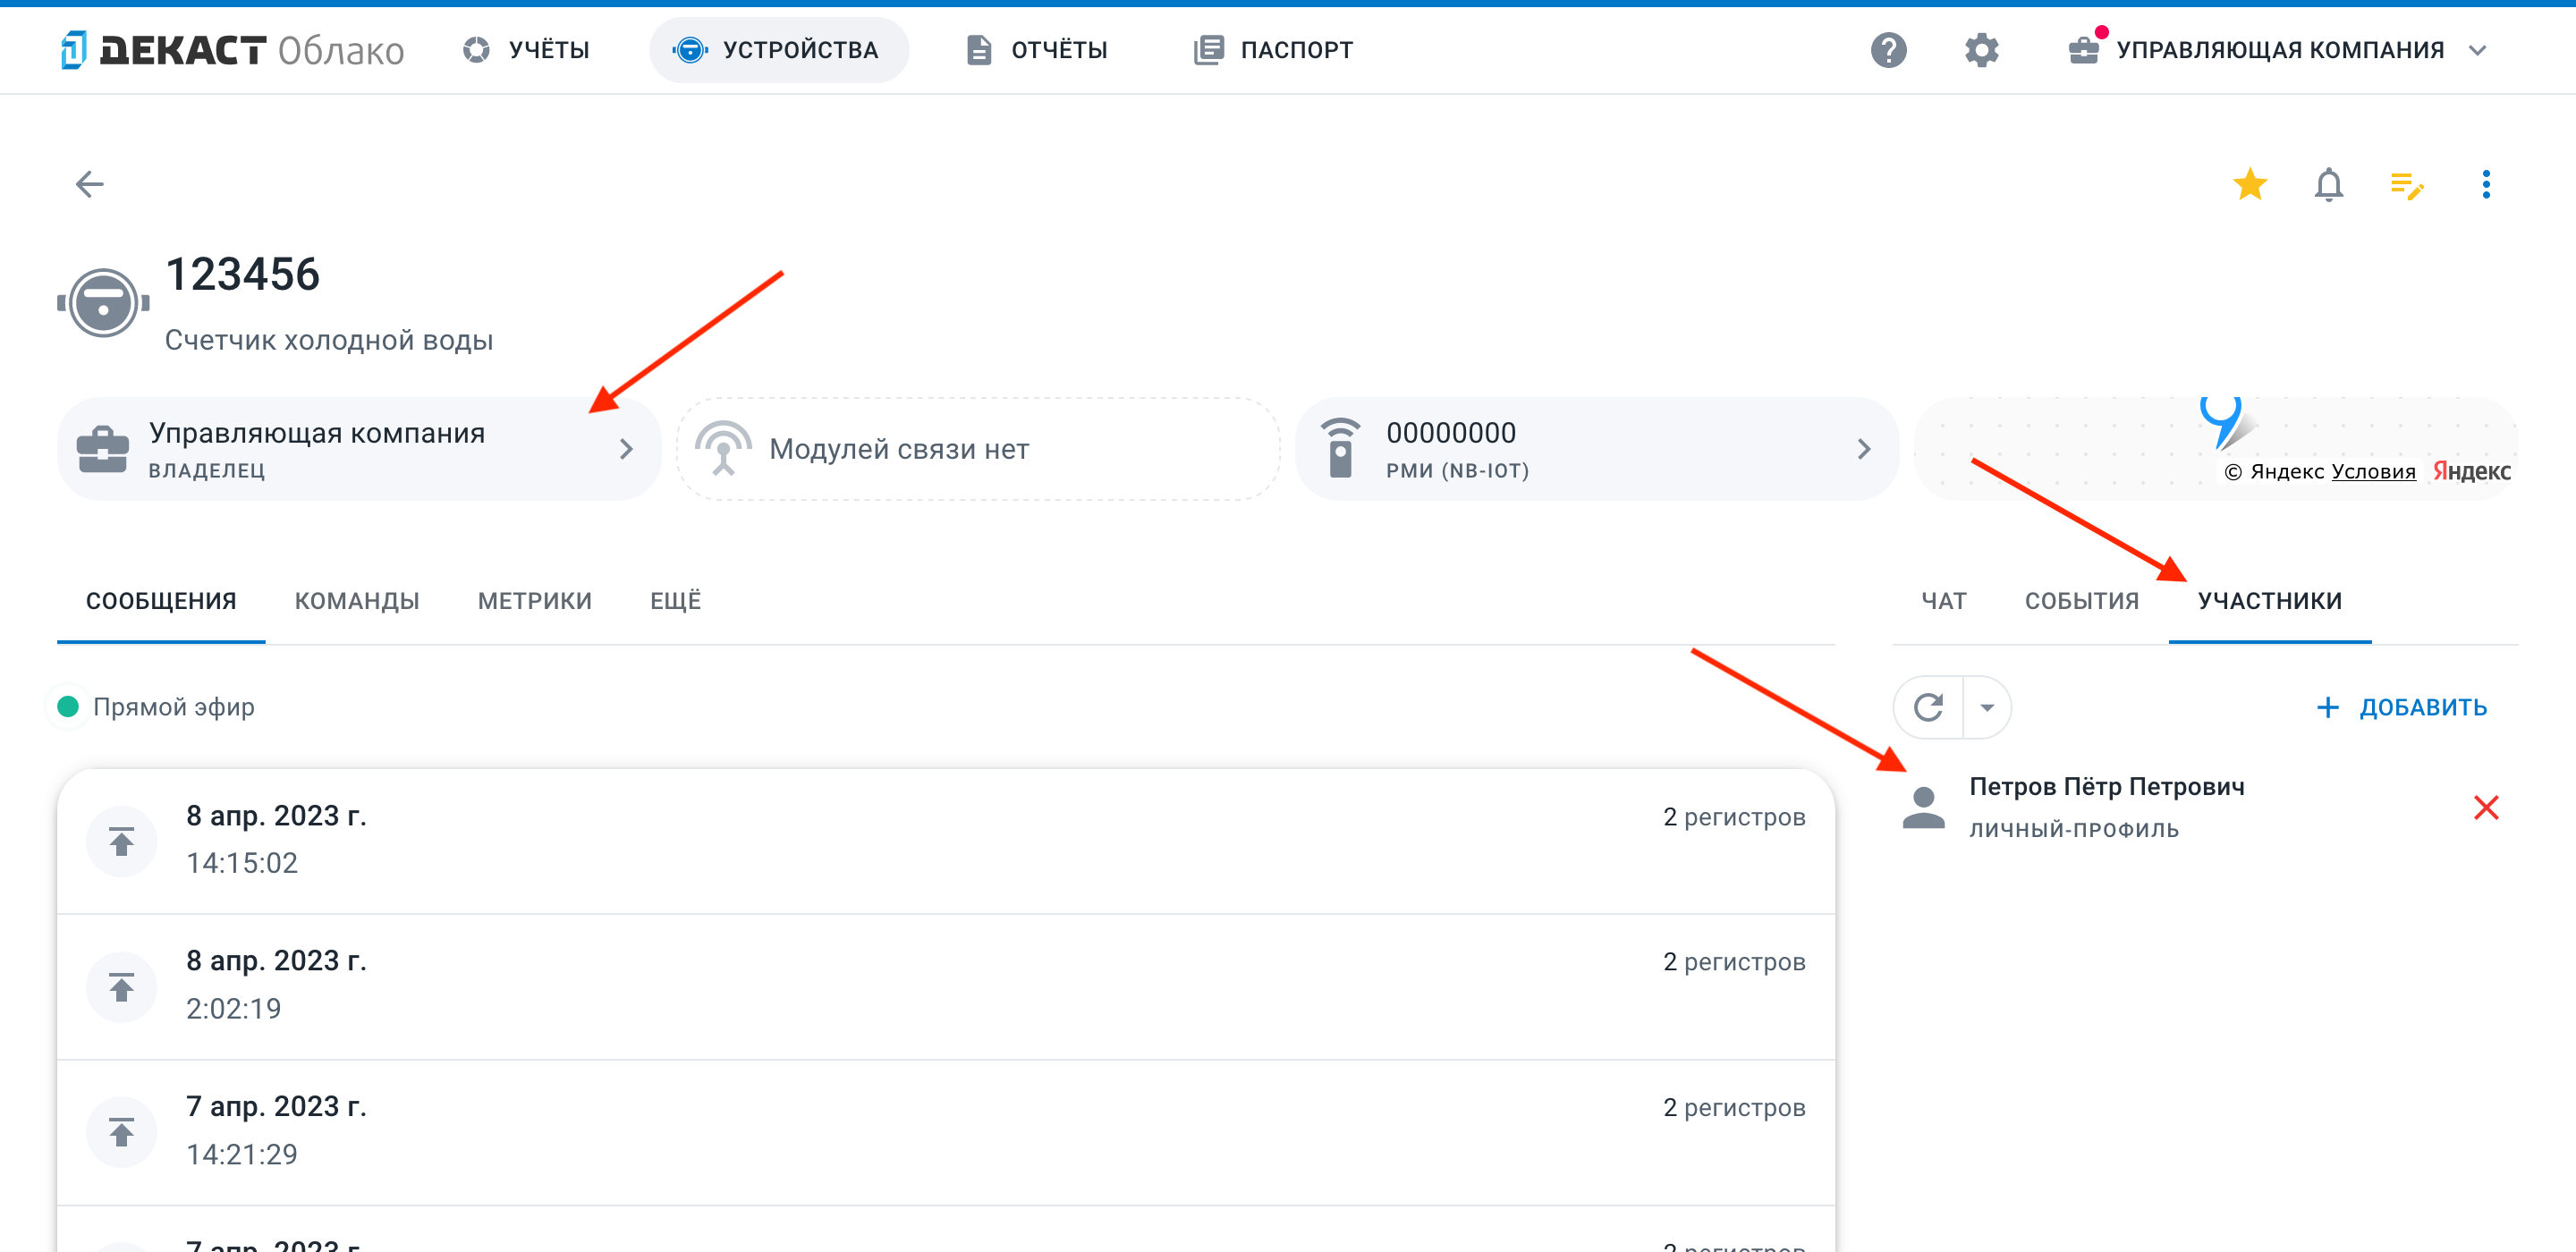Image resolution: width=2576 pixels, height=1252 pixels.
Task: Expand the РМИ (NB-IoT) card chevron
Action: click(1863, 449)
